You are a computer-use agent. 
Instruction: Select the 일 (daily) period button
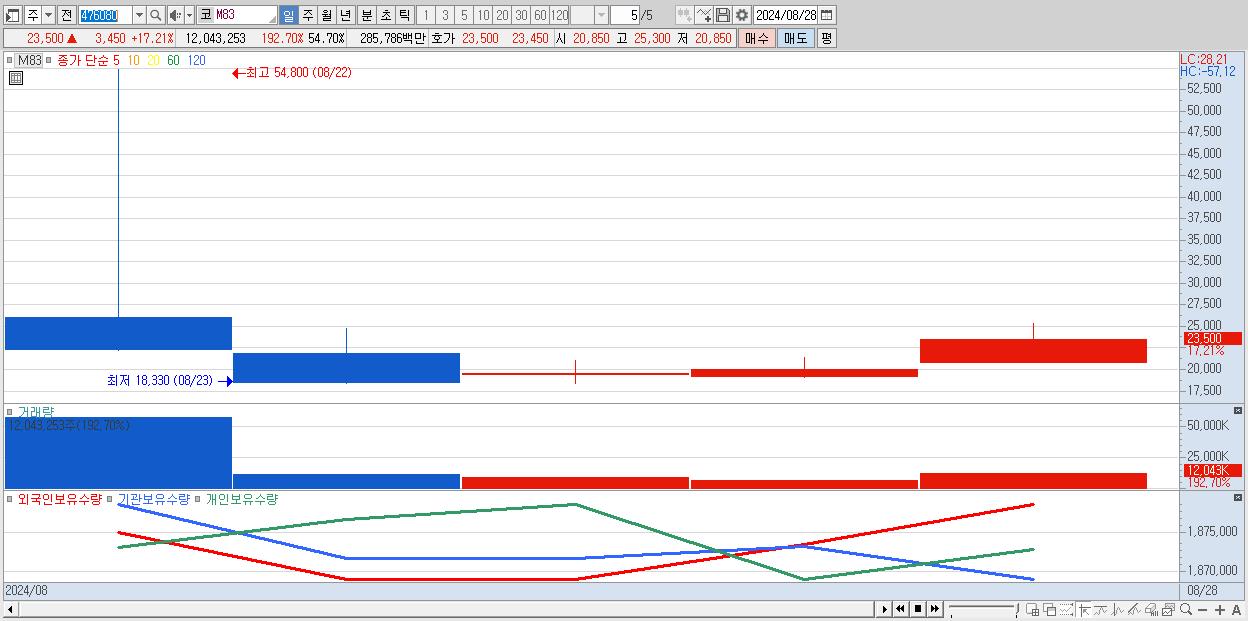click(x=288, y=15)
